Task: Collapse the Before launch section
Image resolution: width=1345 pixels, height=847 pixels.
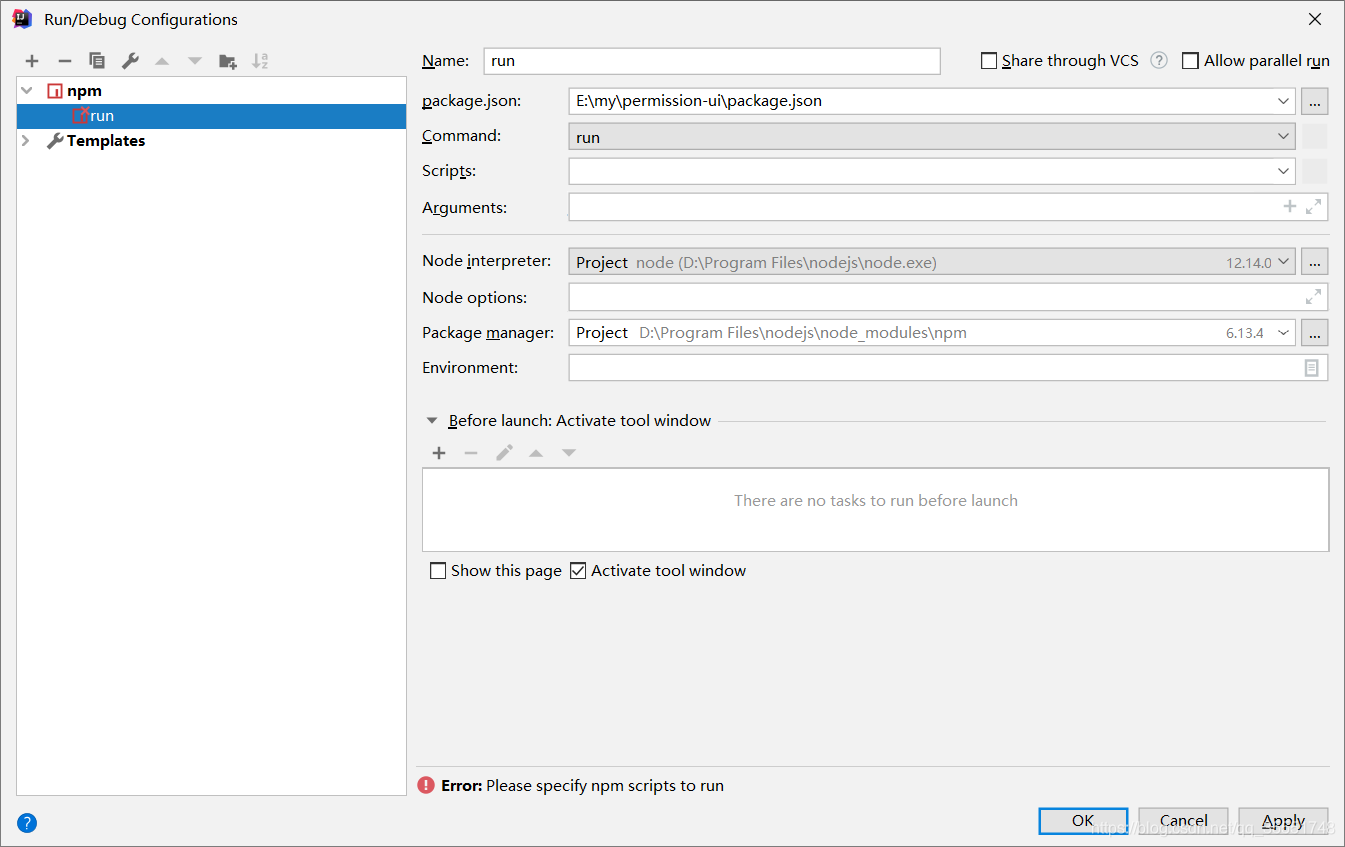Action: point(432,421)
